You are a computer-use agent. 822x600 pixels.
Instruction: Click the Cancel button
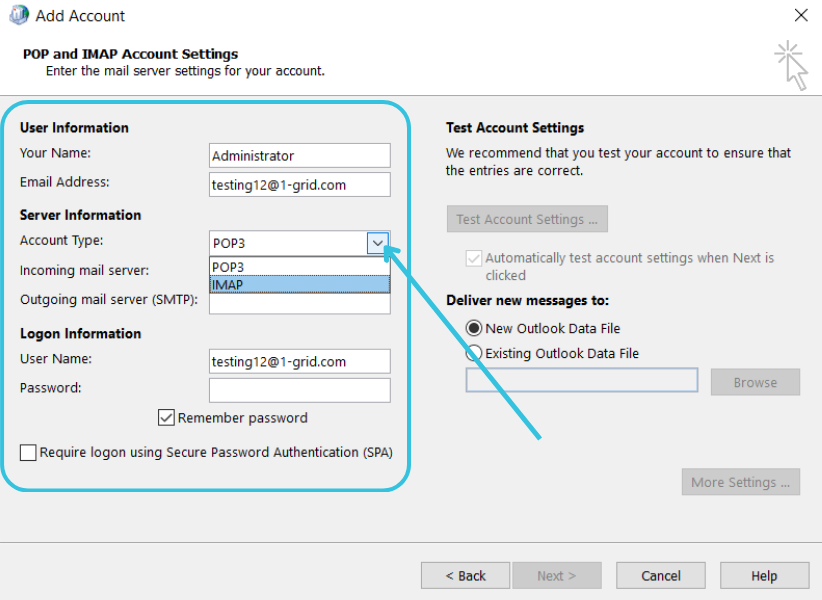[x=660, y=575]
